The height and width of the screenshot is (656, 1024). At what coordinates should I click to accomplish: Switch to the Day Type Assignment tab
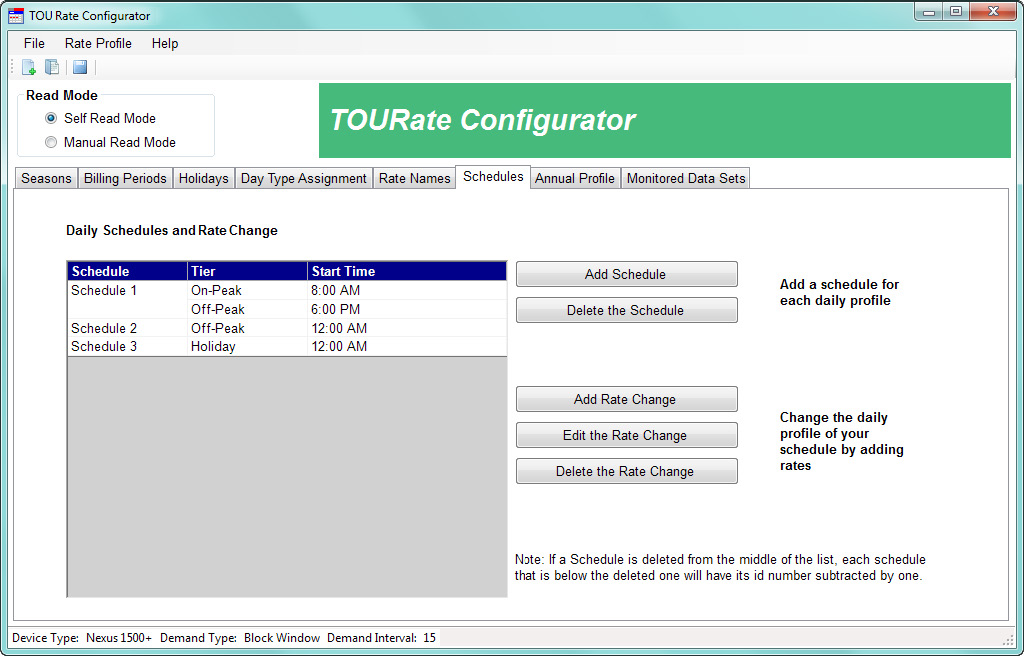click(304, 178)
